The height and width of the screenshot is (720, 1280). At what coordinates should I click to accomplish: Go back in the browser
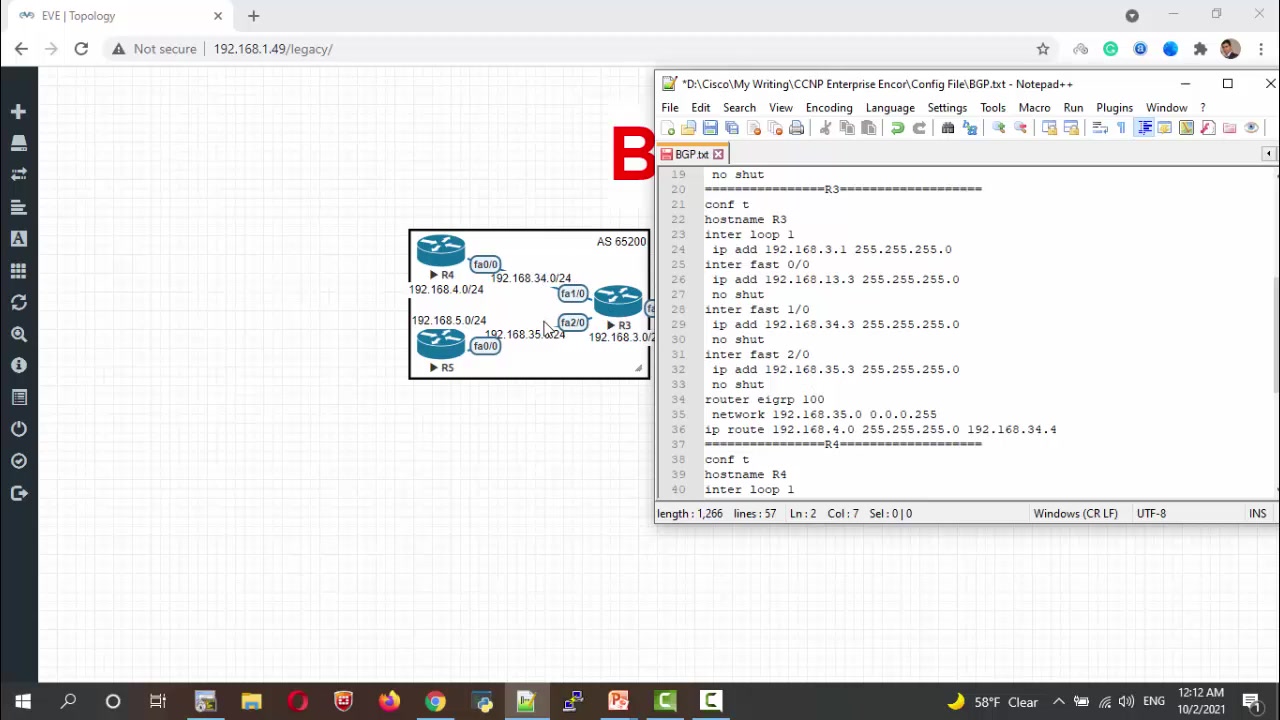[21, 49]
